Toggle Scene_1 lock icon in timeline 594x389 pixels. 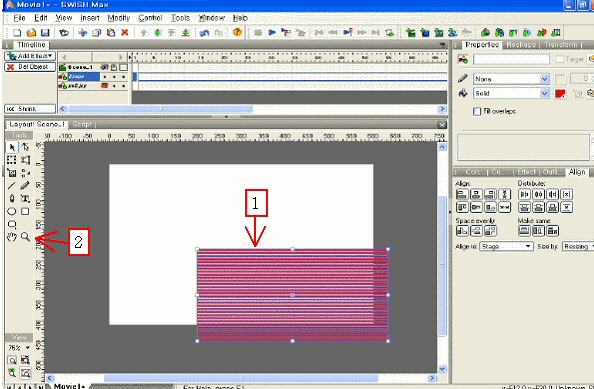pos(114,67)
